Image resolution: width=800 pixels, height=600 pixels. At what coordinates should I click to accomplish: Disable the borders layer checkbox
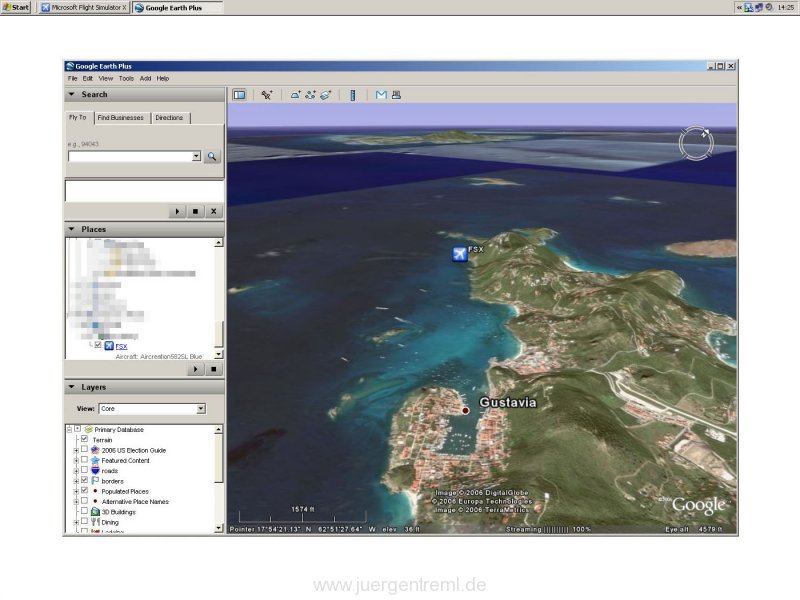pos(85,480)
